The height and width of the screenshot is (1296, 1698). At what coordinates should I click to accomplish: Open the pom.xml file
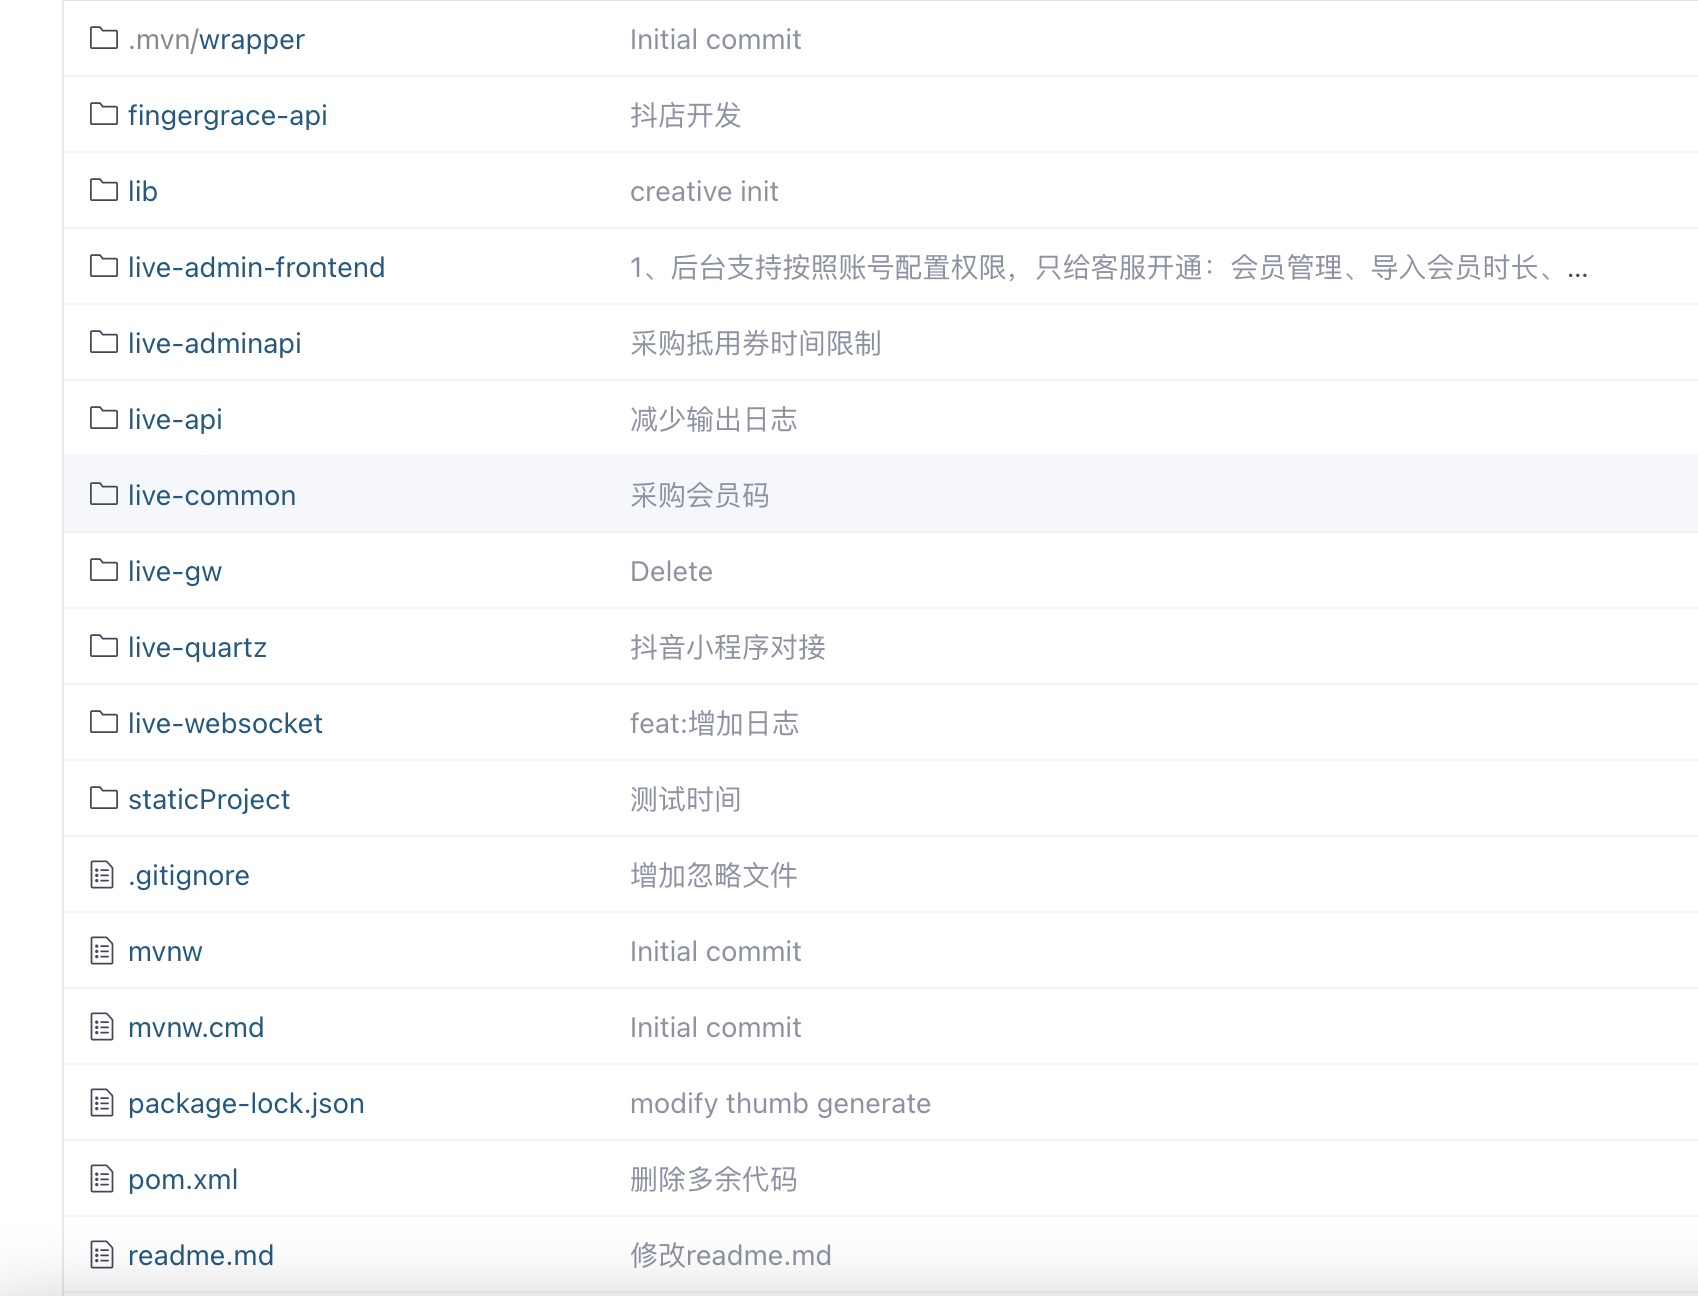[x=183, y=1180]
